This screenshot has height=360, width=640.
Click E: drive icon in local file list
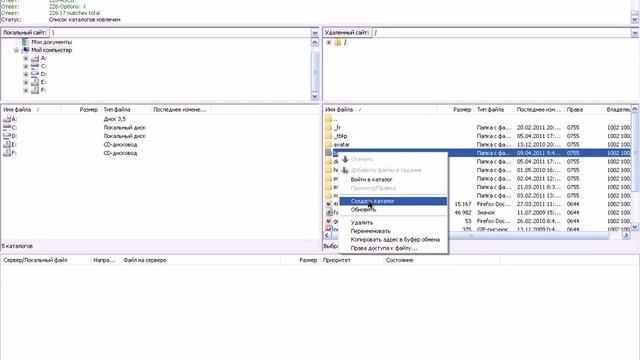click(7, 144)
